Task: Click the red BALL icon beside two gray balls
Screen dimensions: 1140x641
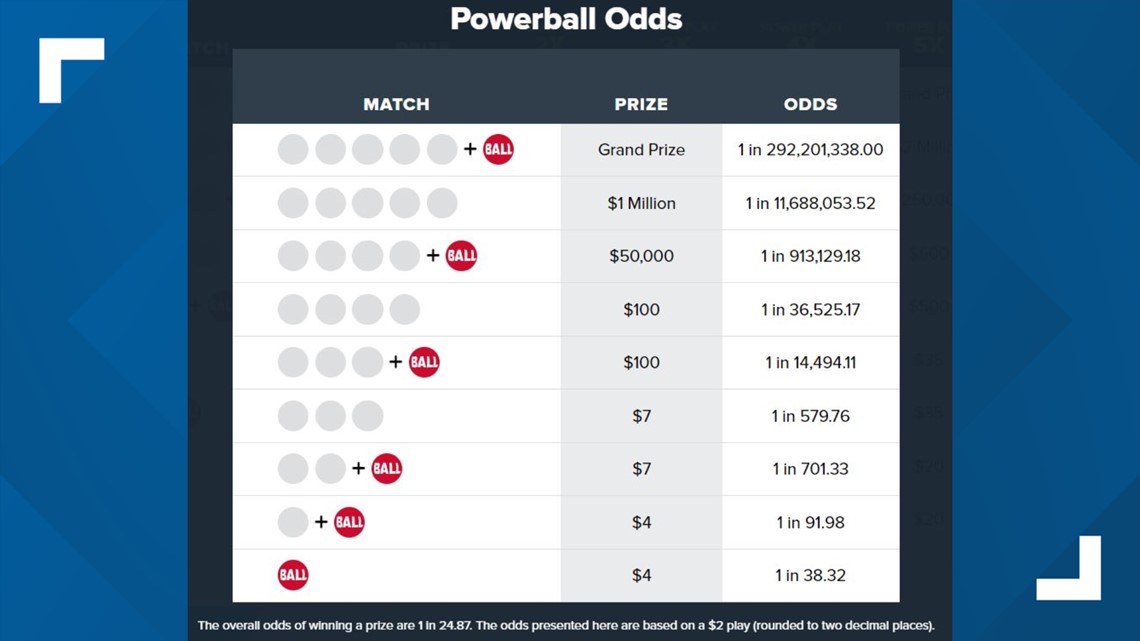Action: point(386,469)
